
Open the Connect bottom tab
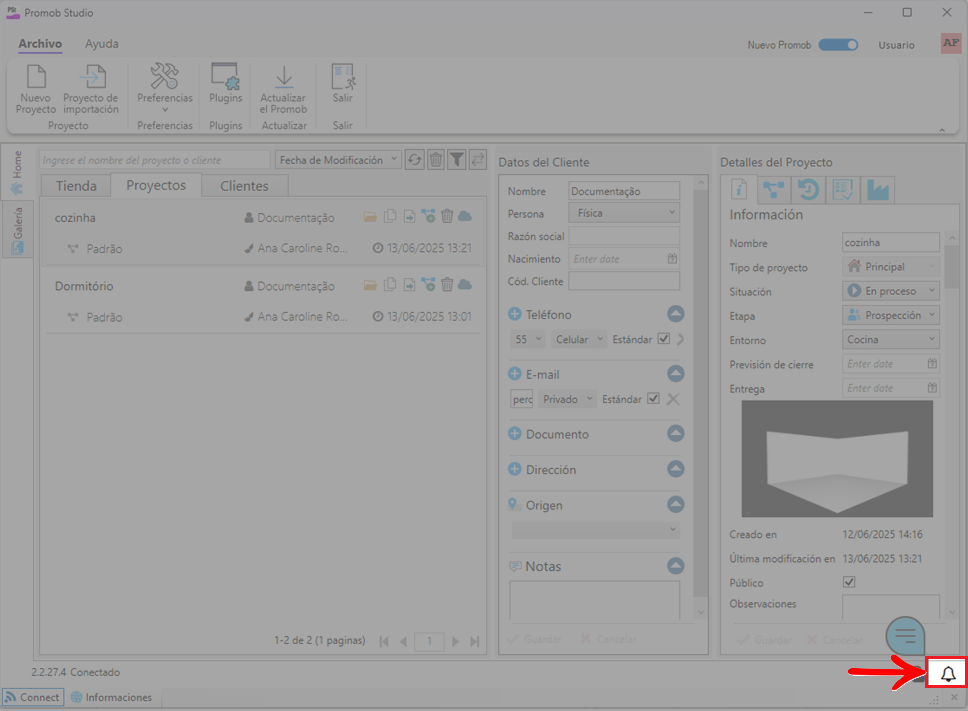[x=33, y=697]
